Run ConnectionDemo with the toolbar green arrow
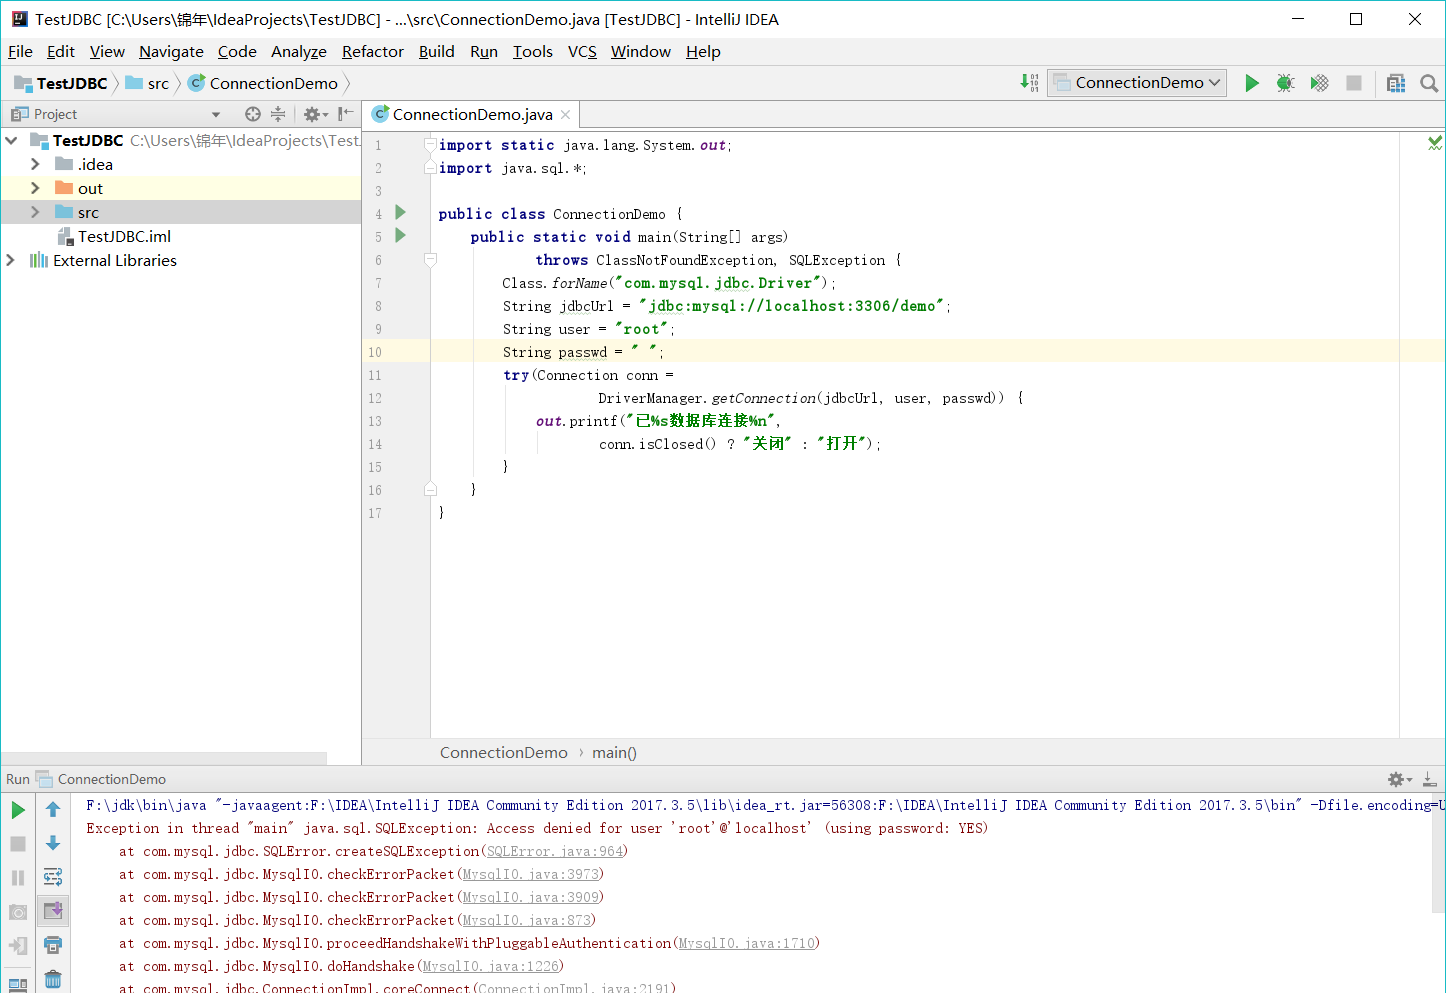 point(1251,83)
